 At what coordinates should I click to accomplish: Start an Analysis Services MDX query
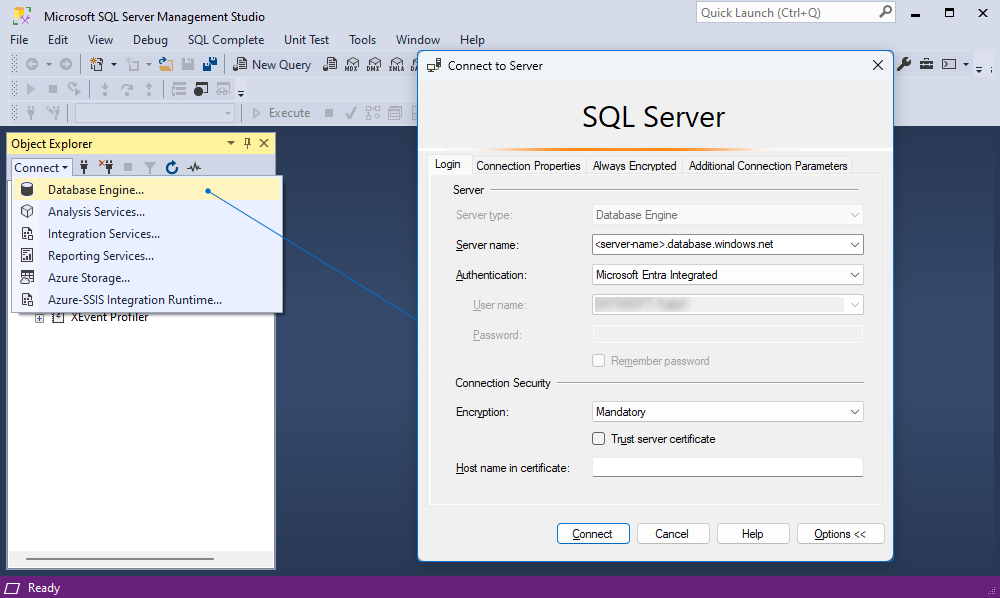[352, 64]
